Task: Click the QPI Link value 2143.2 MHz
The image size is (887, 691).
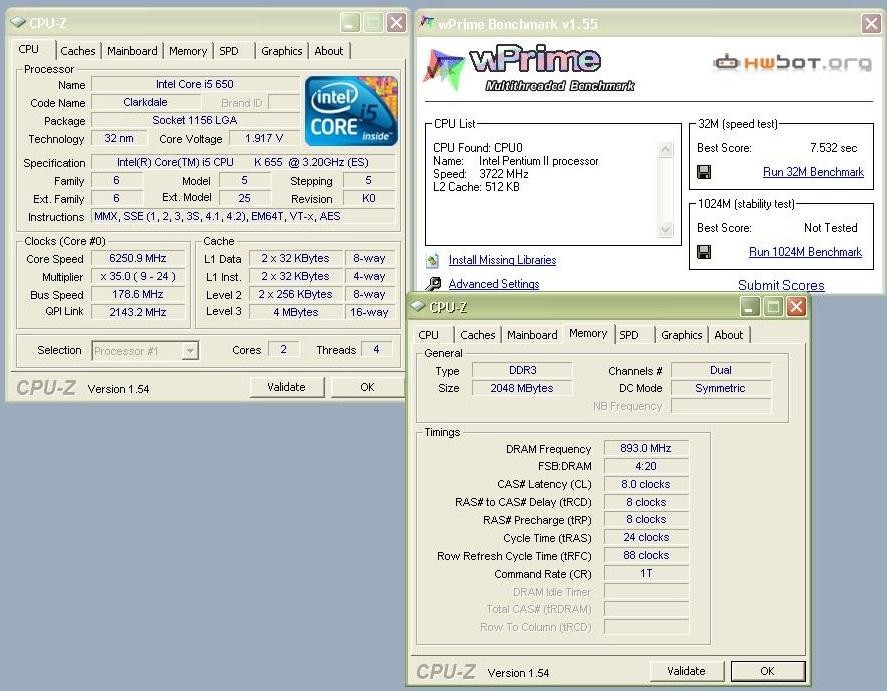Action: (137, 312)
